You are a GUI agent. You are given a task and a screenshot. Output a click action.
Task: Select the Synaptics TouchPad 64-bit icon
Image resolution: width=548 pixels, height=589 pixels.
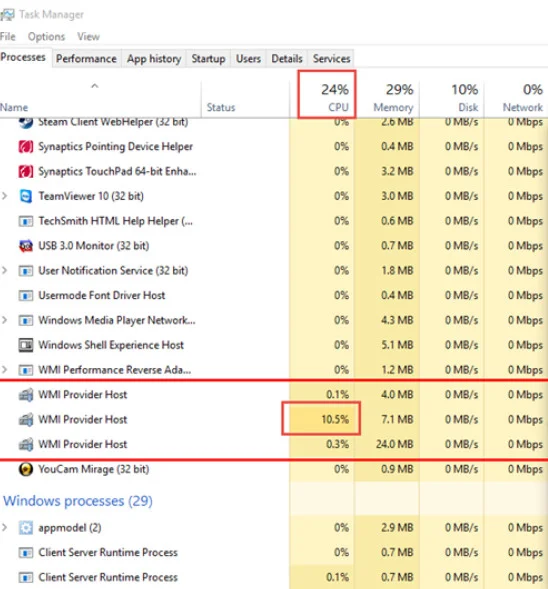[26, 171]
